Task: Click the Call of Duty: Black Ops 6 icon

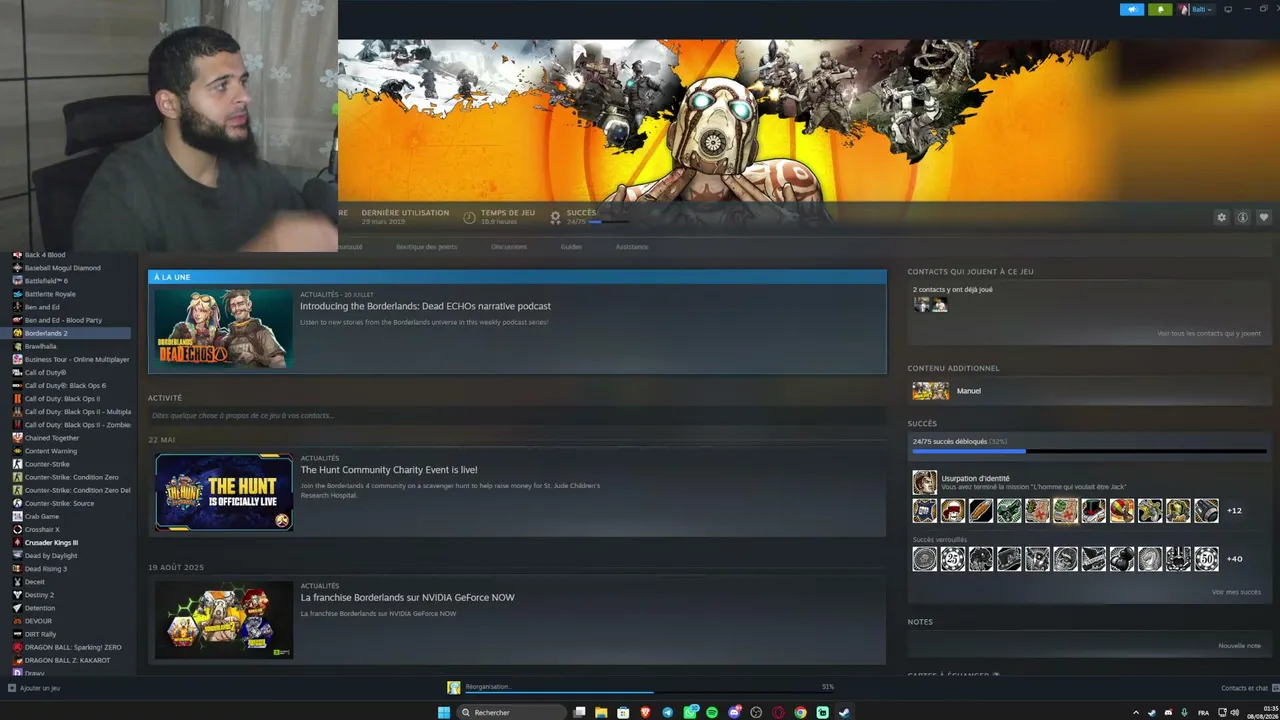Action: pos(17,386)
